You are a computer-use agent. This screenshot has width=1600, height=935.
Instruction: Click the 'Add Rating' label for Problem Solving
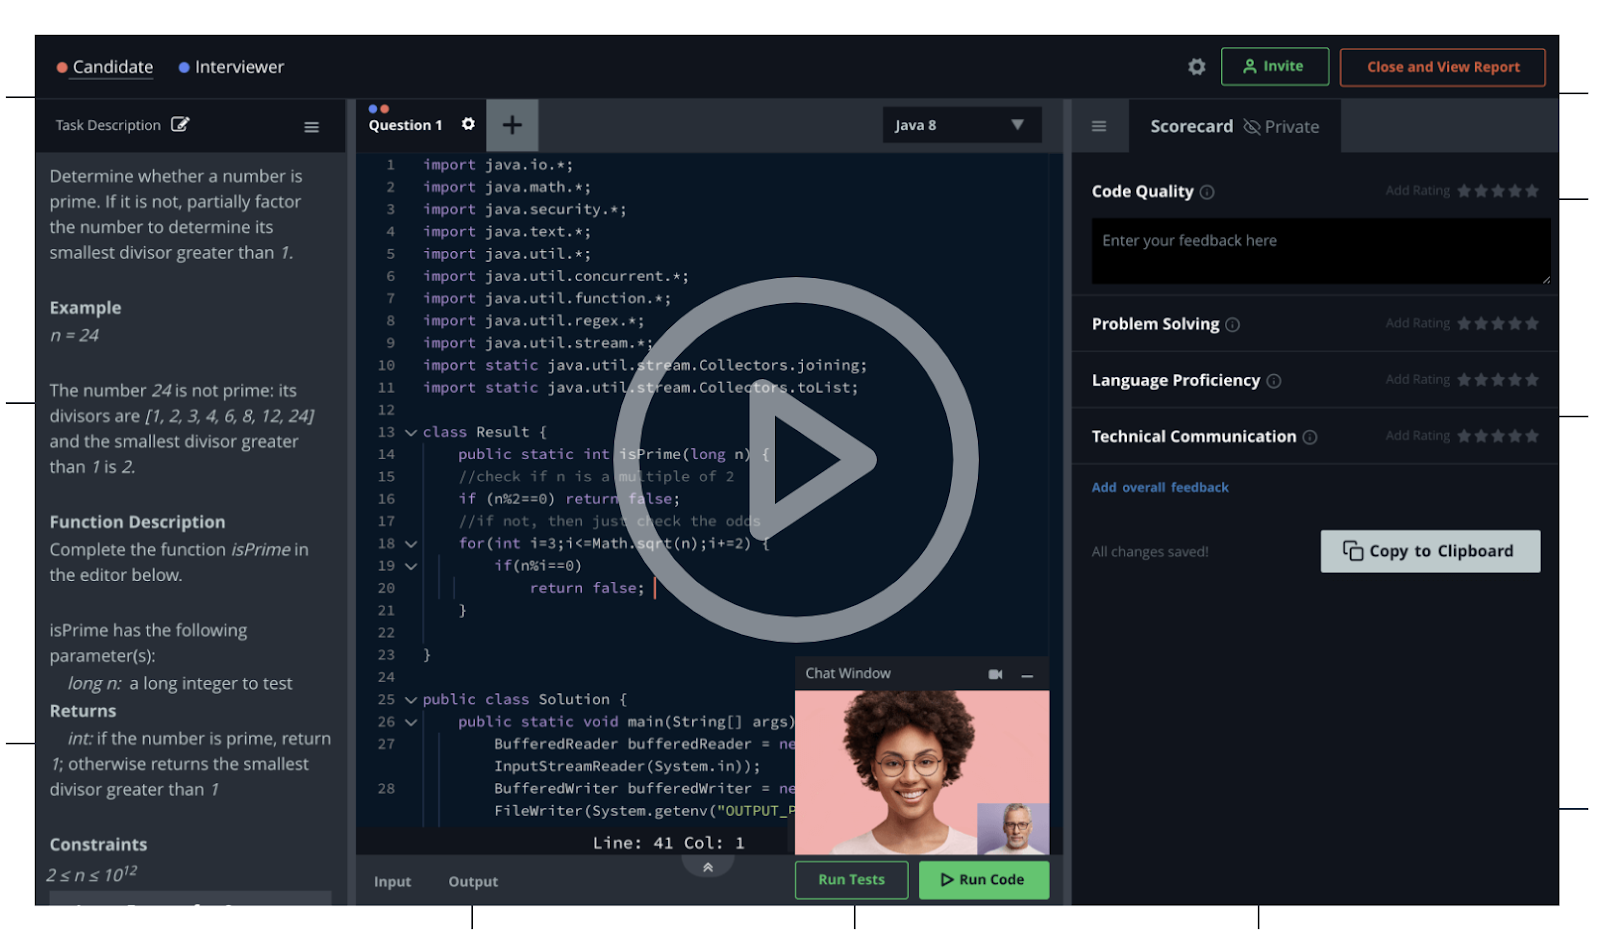[1417, 324]
